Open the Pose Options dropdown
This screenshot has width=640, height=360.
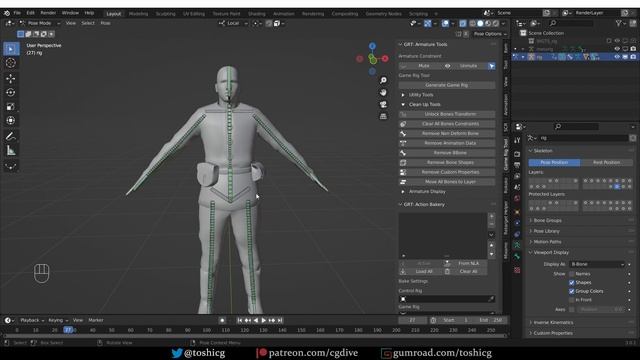click(490, 34)
